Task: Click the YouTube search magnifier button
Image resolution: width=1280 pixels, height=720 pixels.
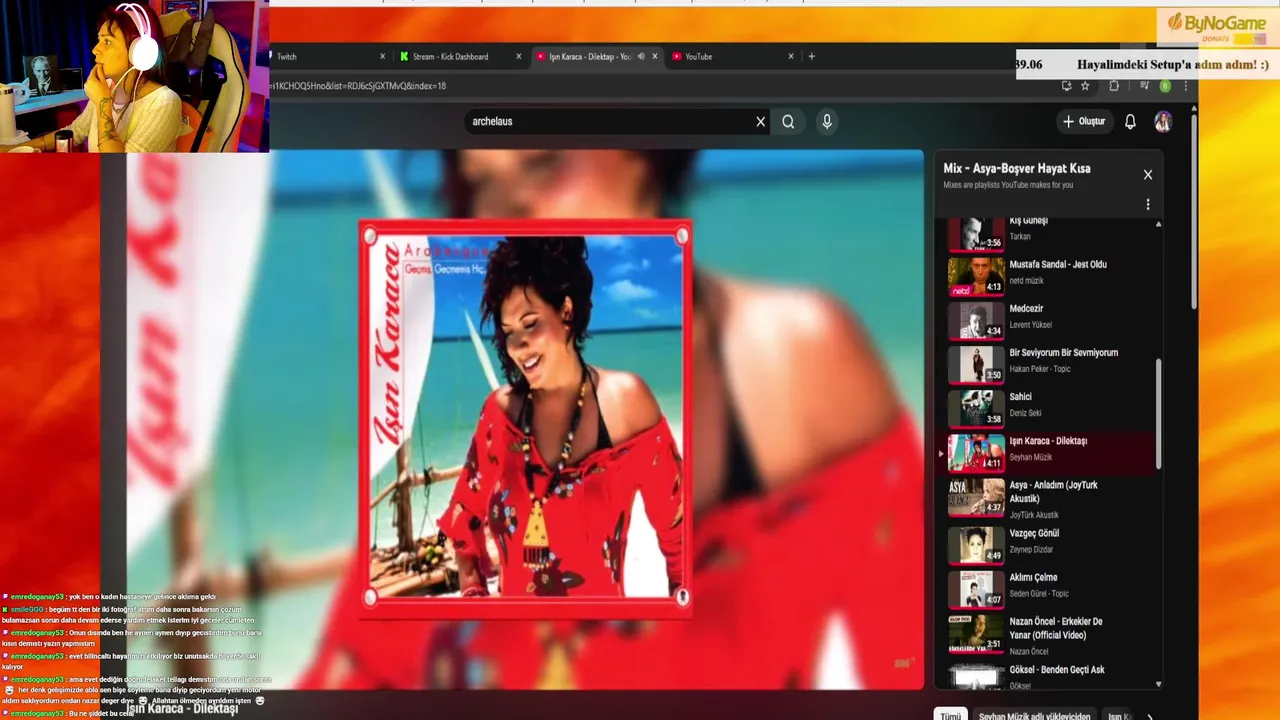Action: click(788, 122)
